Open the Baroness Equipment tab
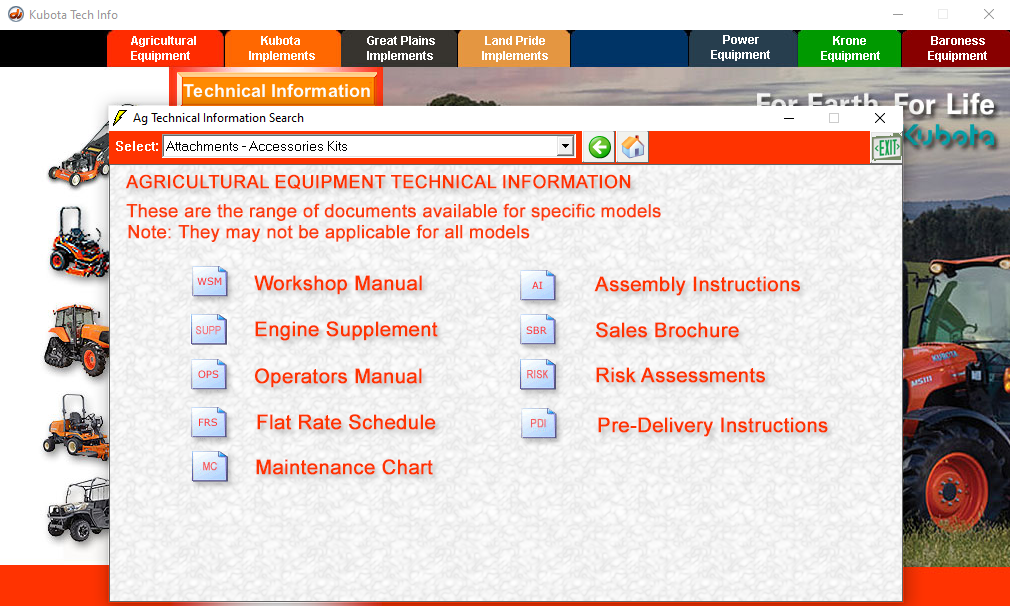 click(x=956, y=48)
